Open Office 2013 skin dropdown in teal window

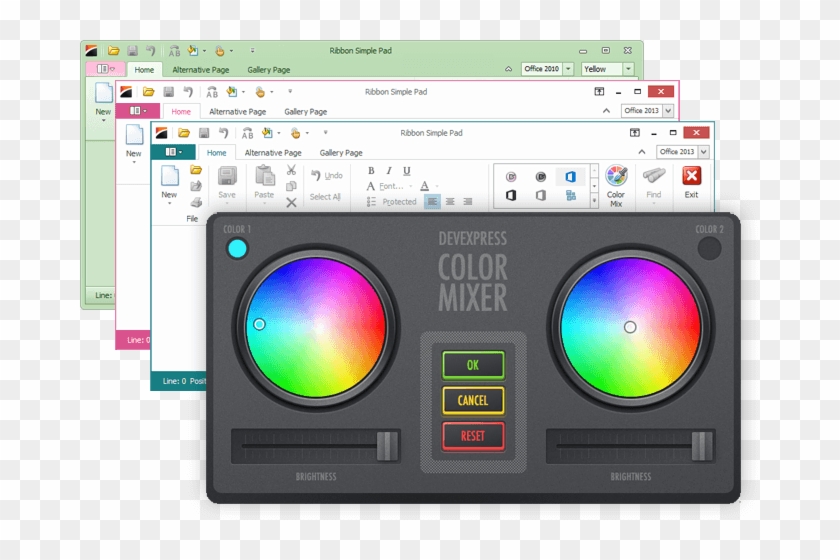point(704,152)
